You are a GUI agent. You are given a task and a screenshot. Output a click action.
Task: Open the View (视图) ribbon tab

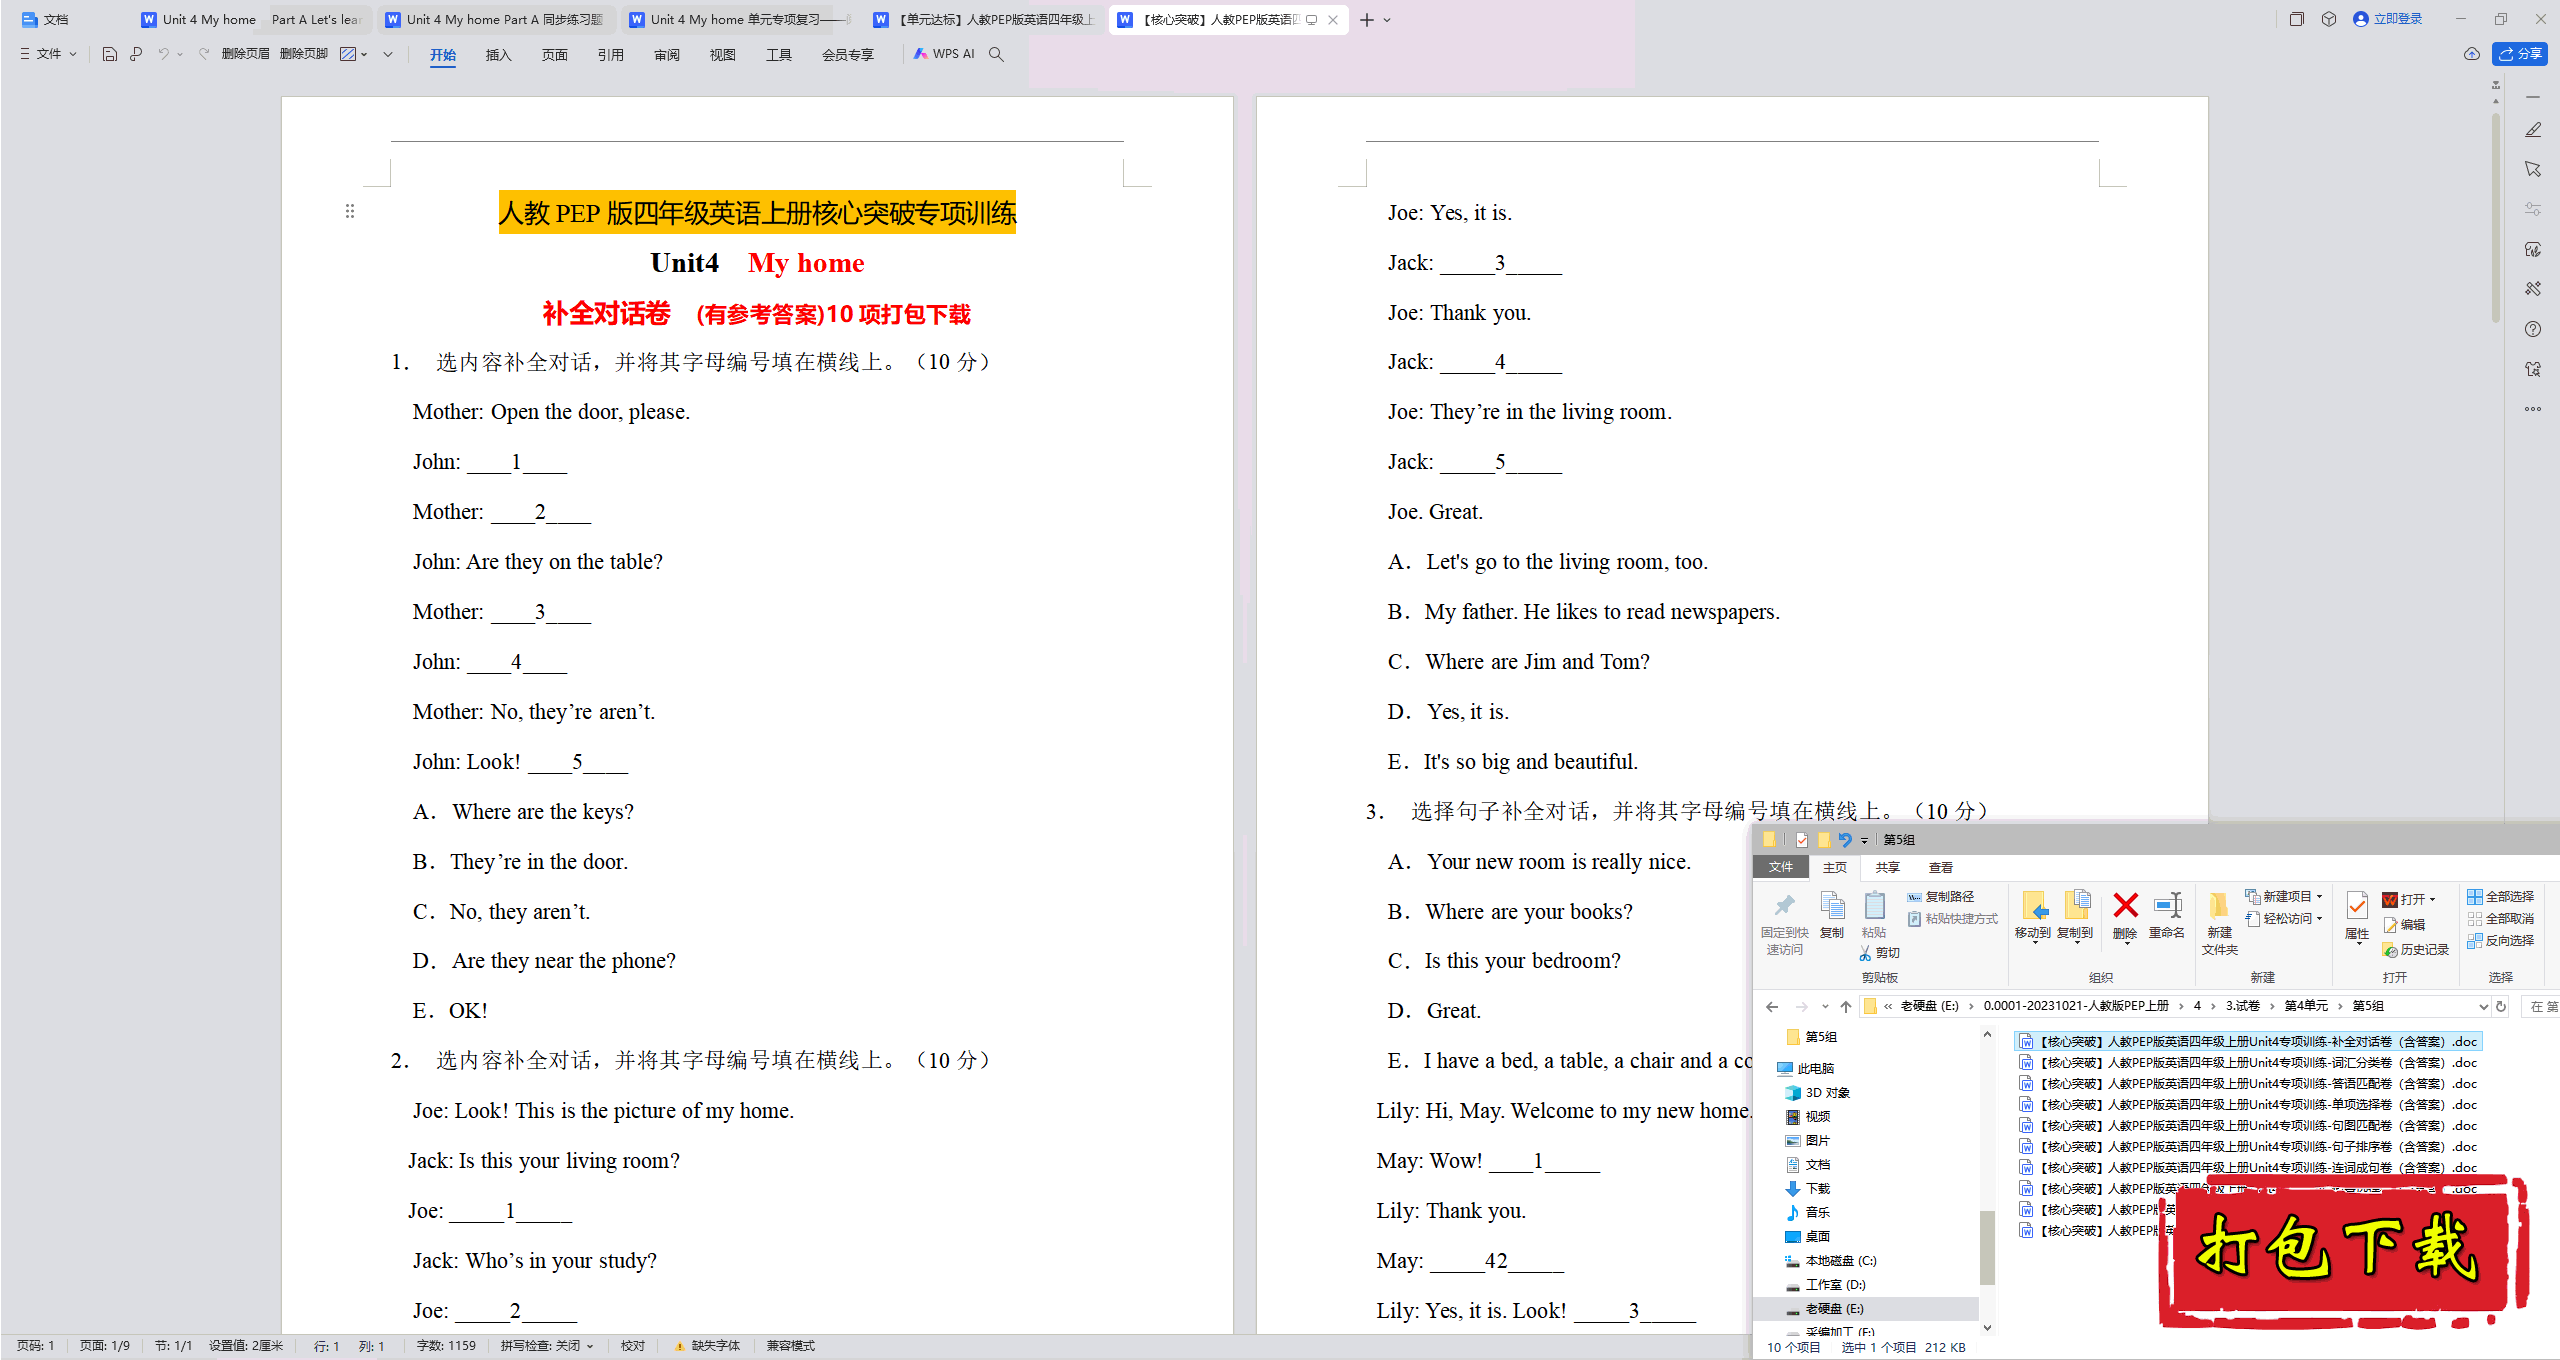[x=722, y=55]
